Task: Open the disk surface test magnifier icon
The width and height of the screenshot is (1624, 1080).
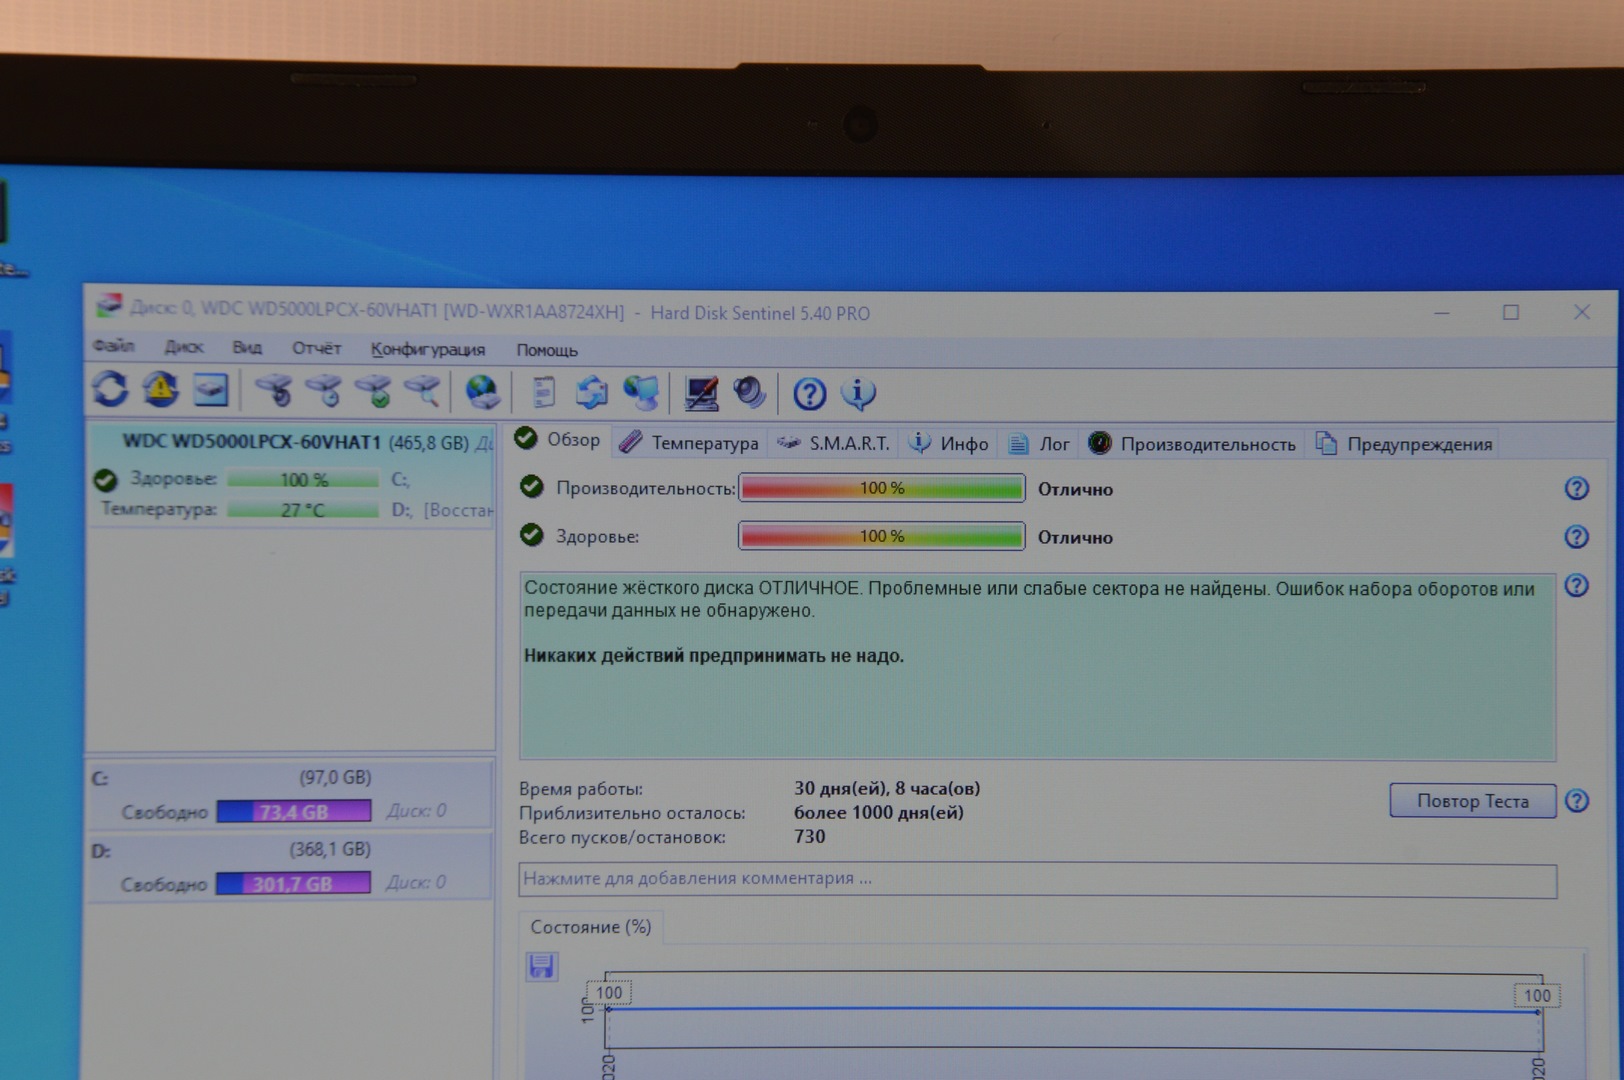Action: click(422, 392)
